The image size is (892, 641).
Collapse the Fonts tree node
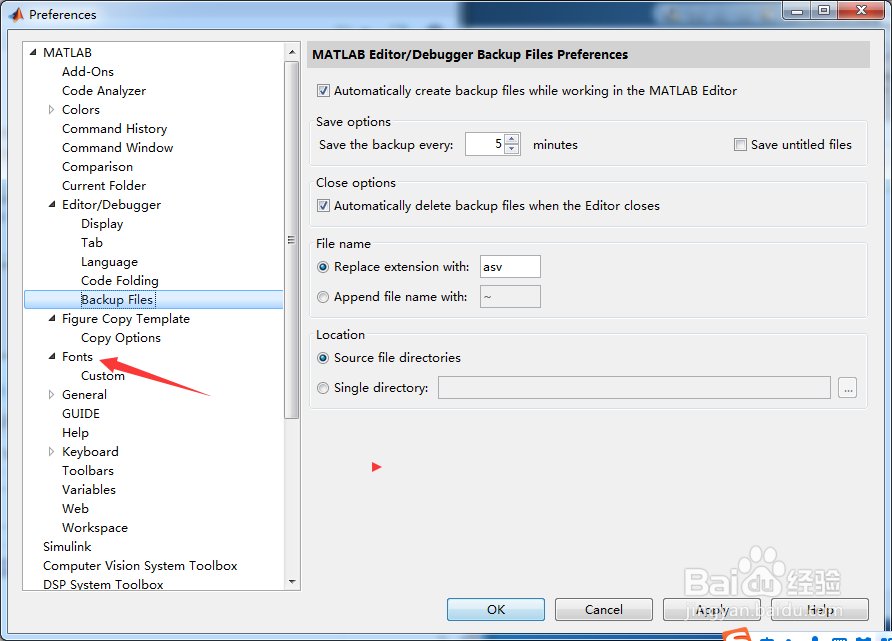pos(52,357)
